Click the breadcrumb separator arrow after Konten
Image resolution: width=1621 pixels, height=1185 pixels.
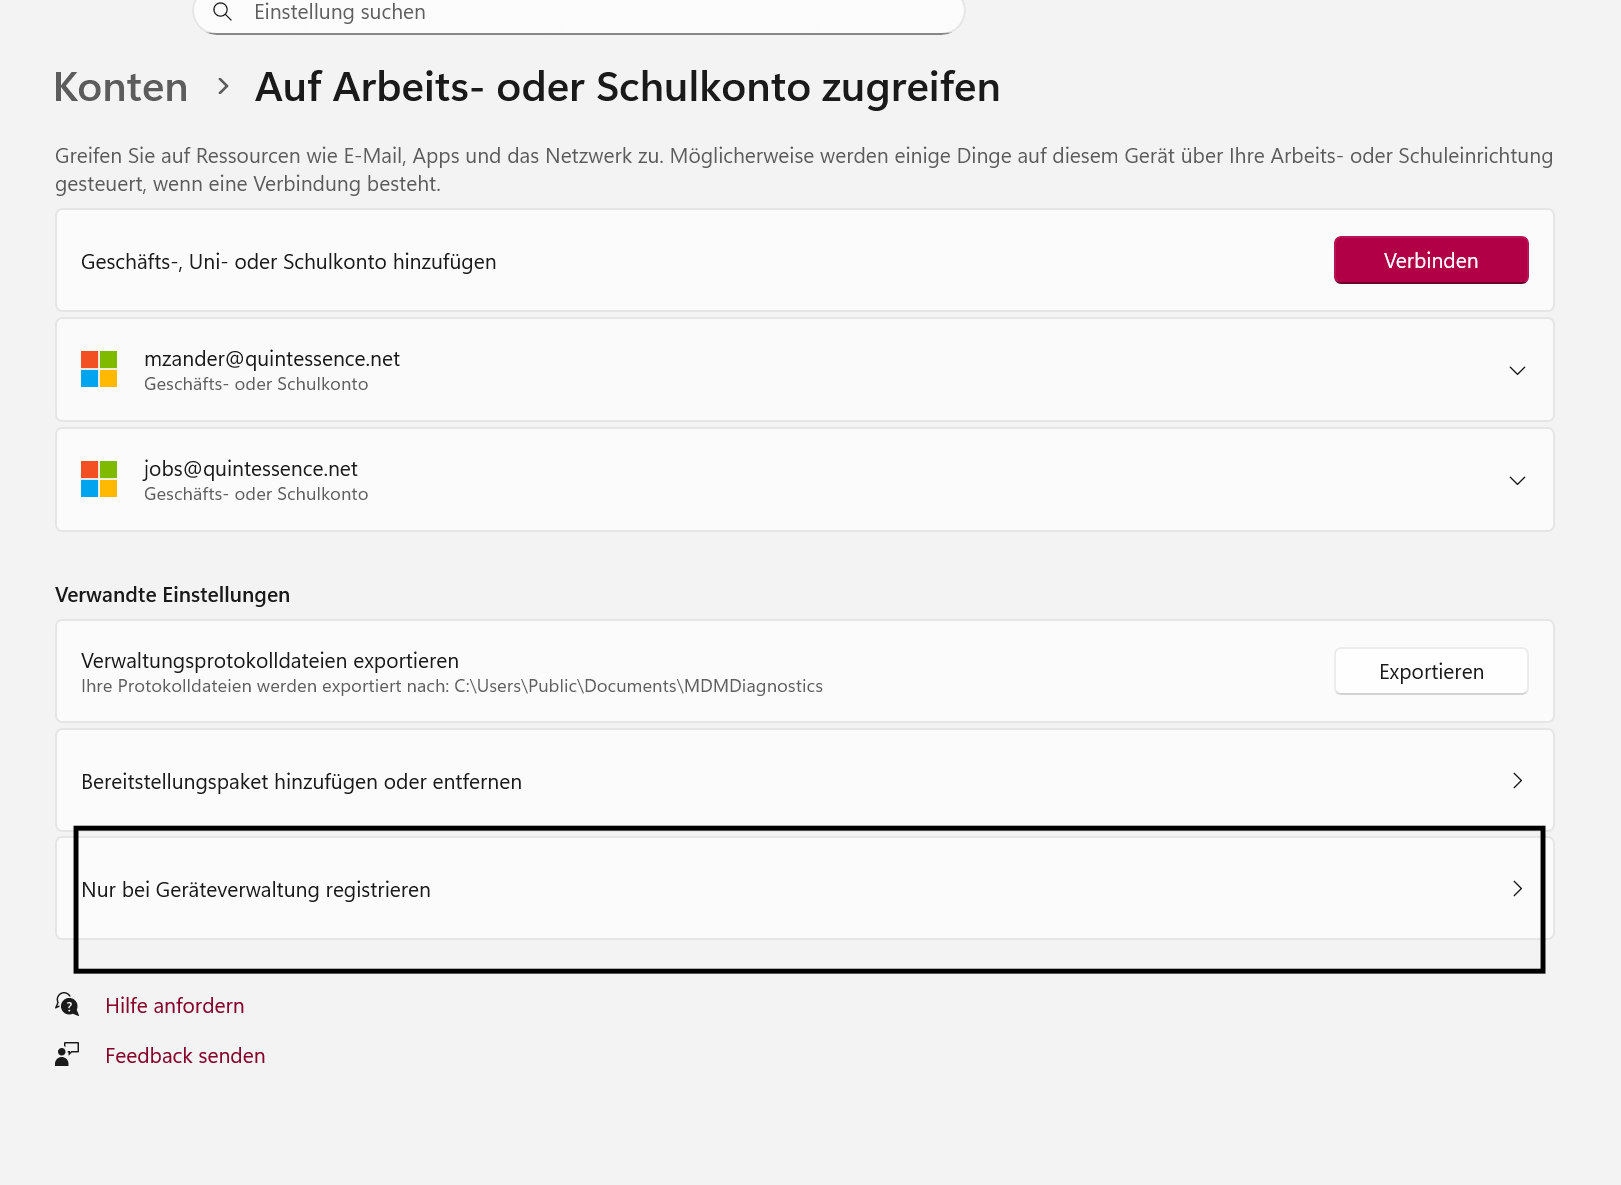pyautogui.click(x=224, y=87)
